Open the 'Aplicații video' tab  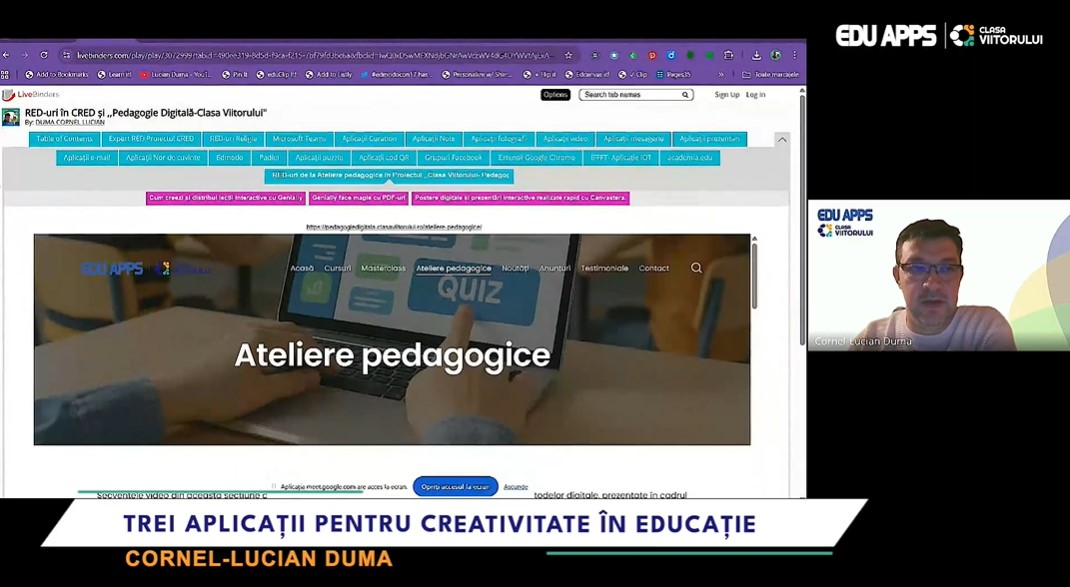click(x=565, y=139)
